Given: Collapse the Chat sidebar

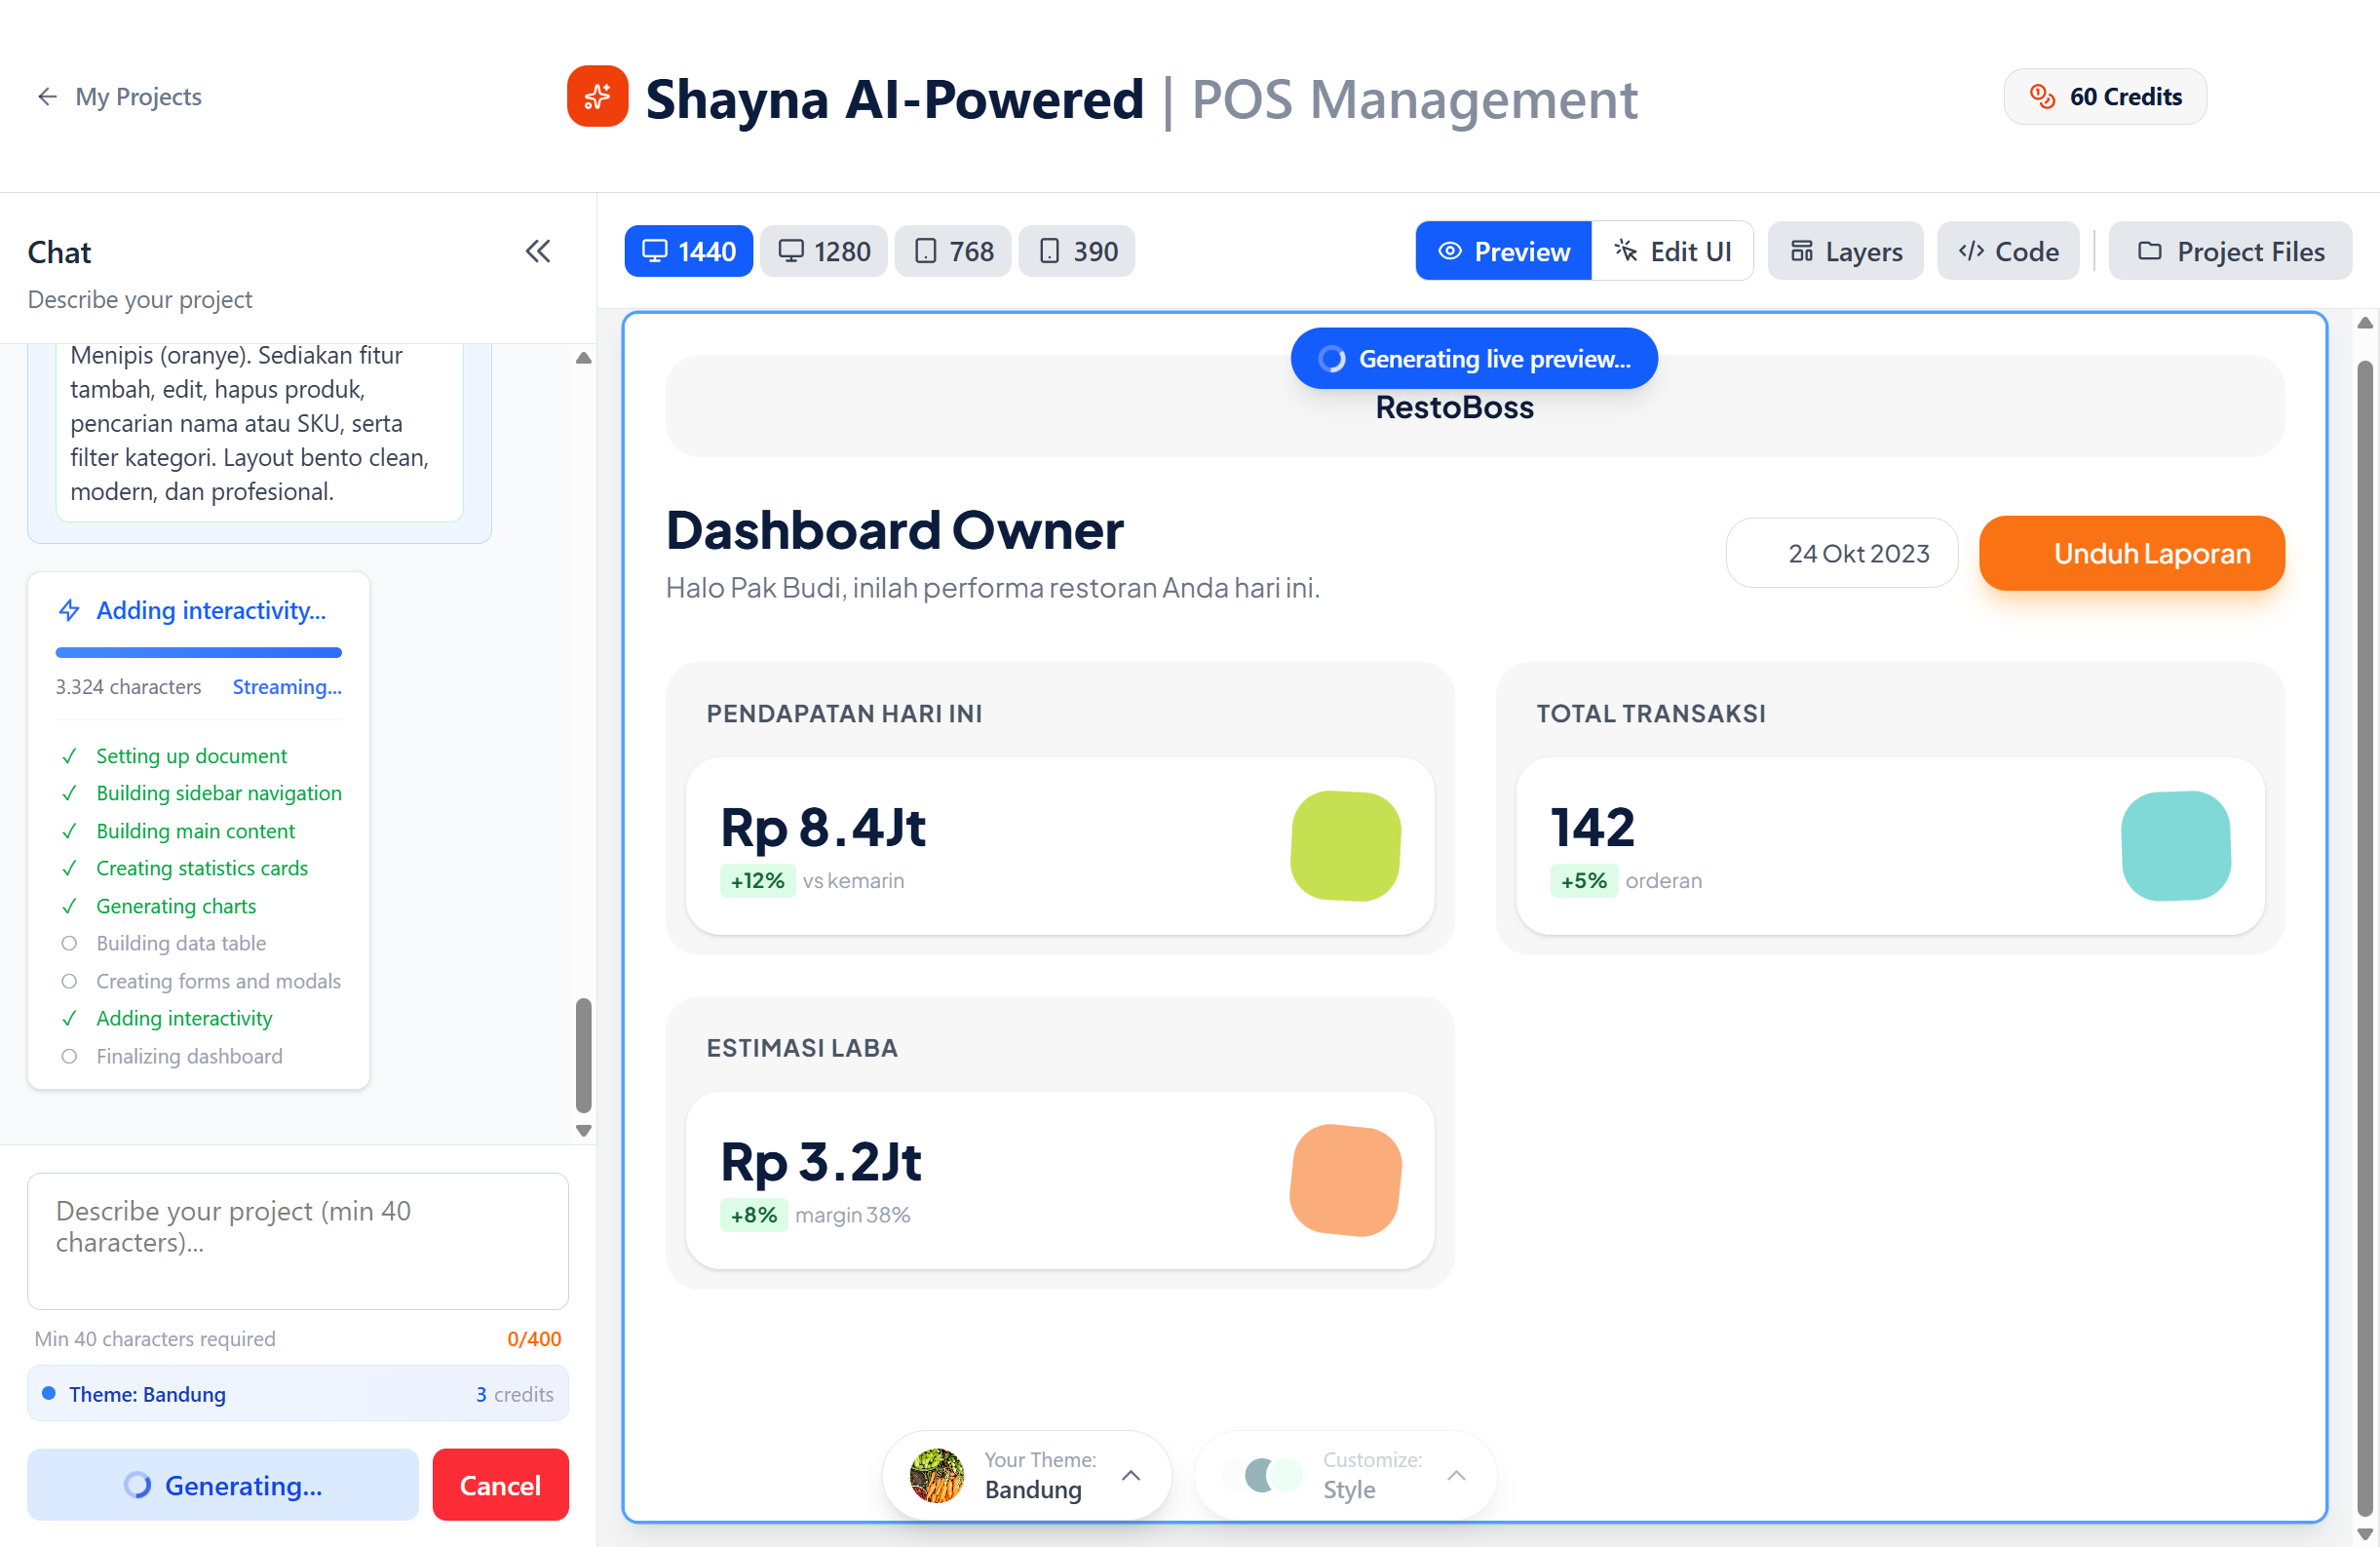Looking at the screenshot, I should coord(538,251).
